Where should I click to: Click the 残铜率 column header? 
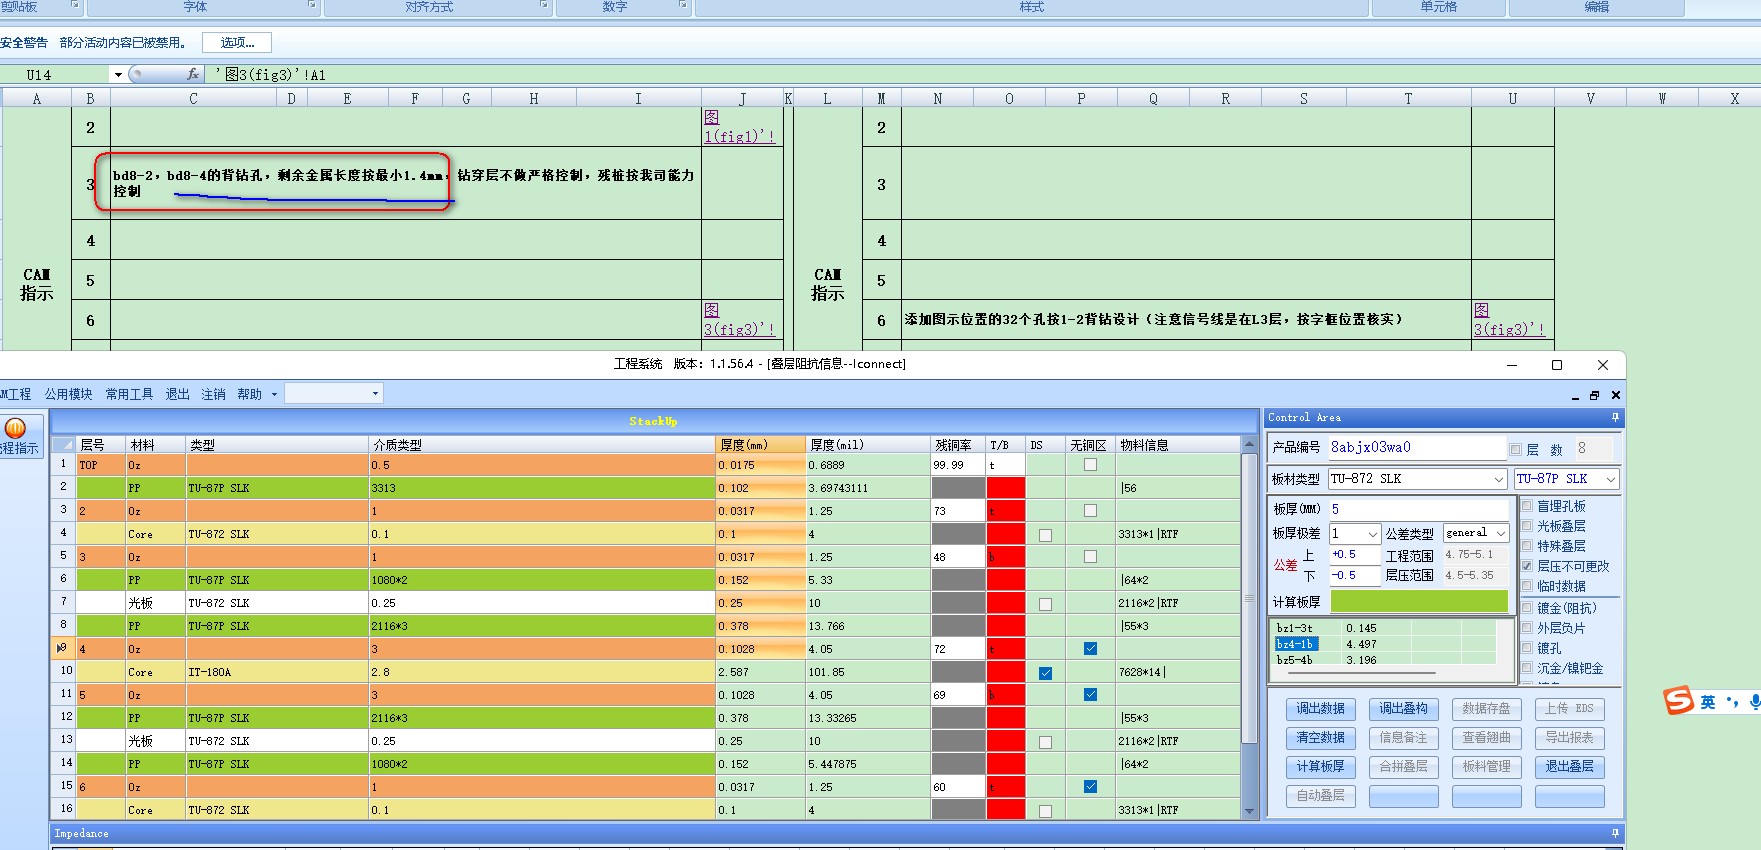957,445
